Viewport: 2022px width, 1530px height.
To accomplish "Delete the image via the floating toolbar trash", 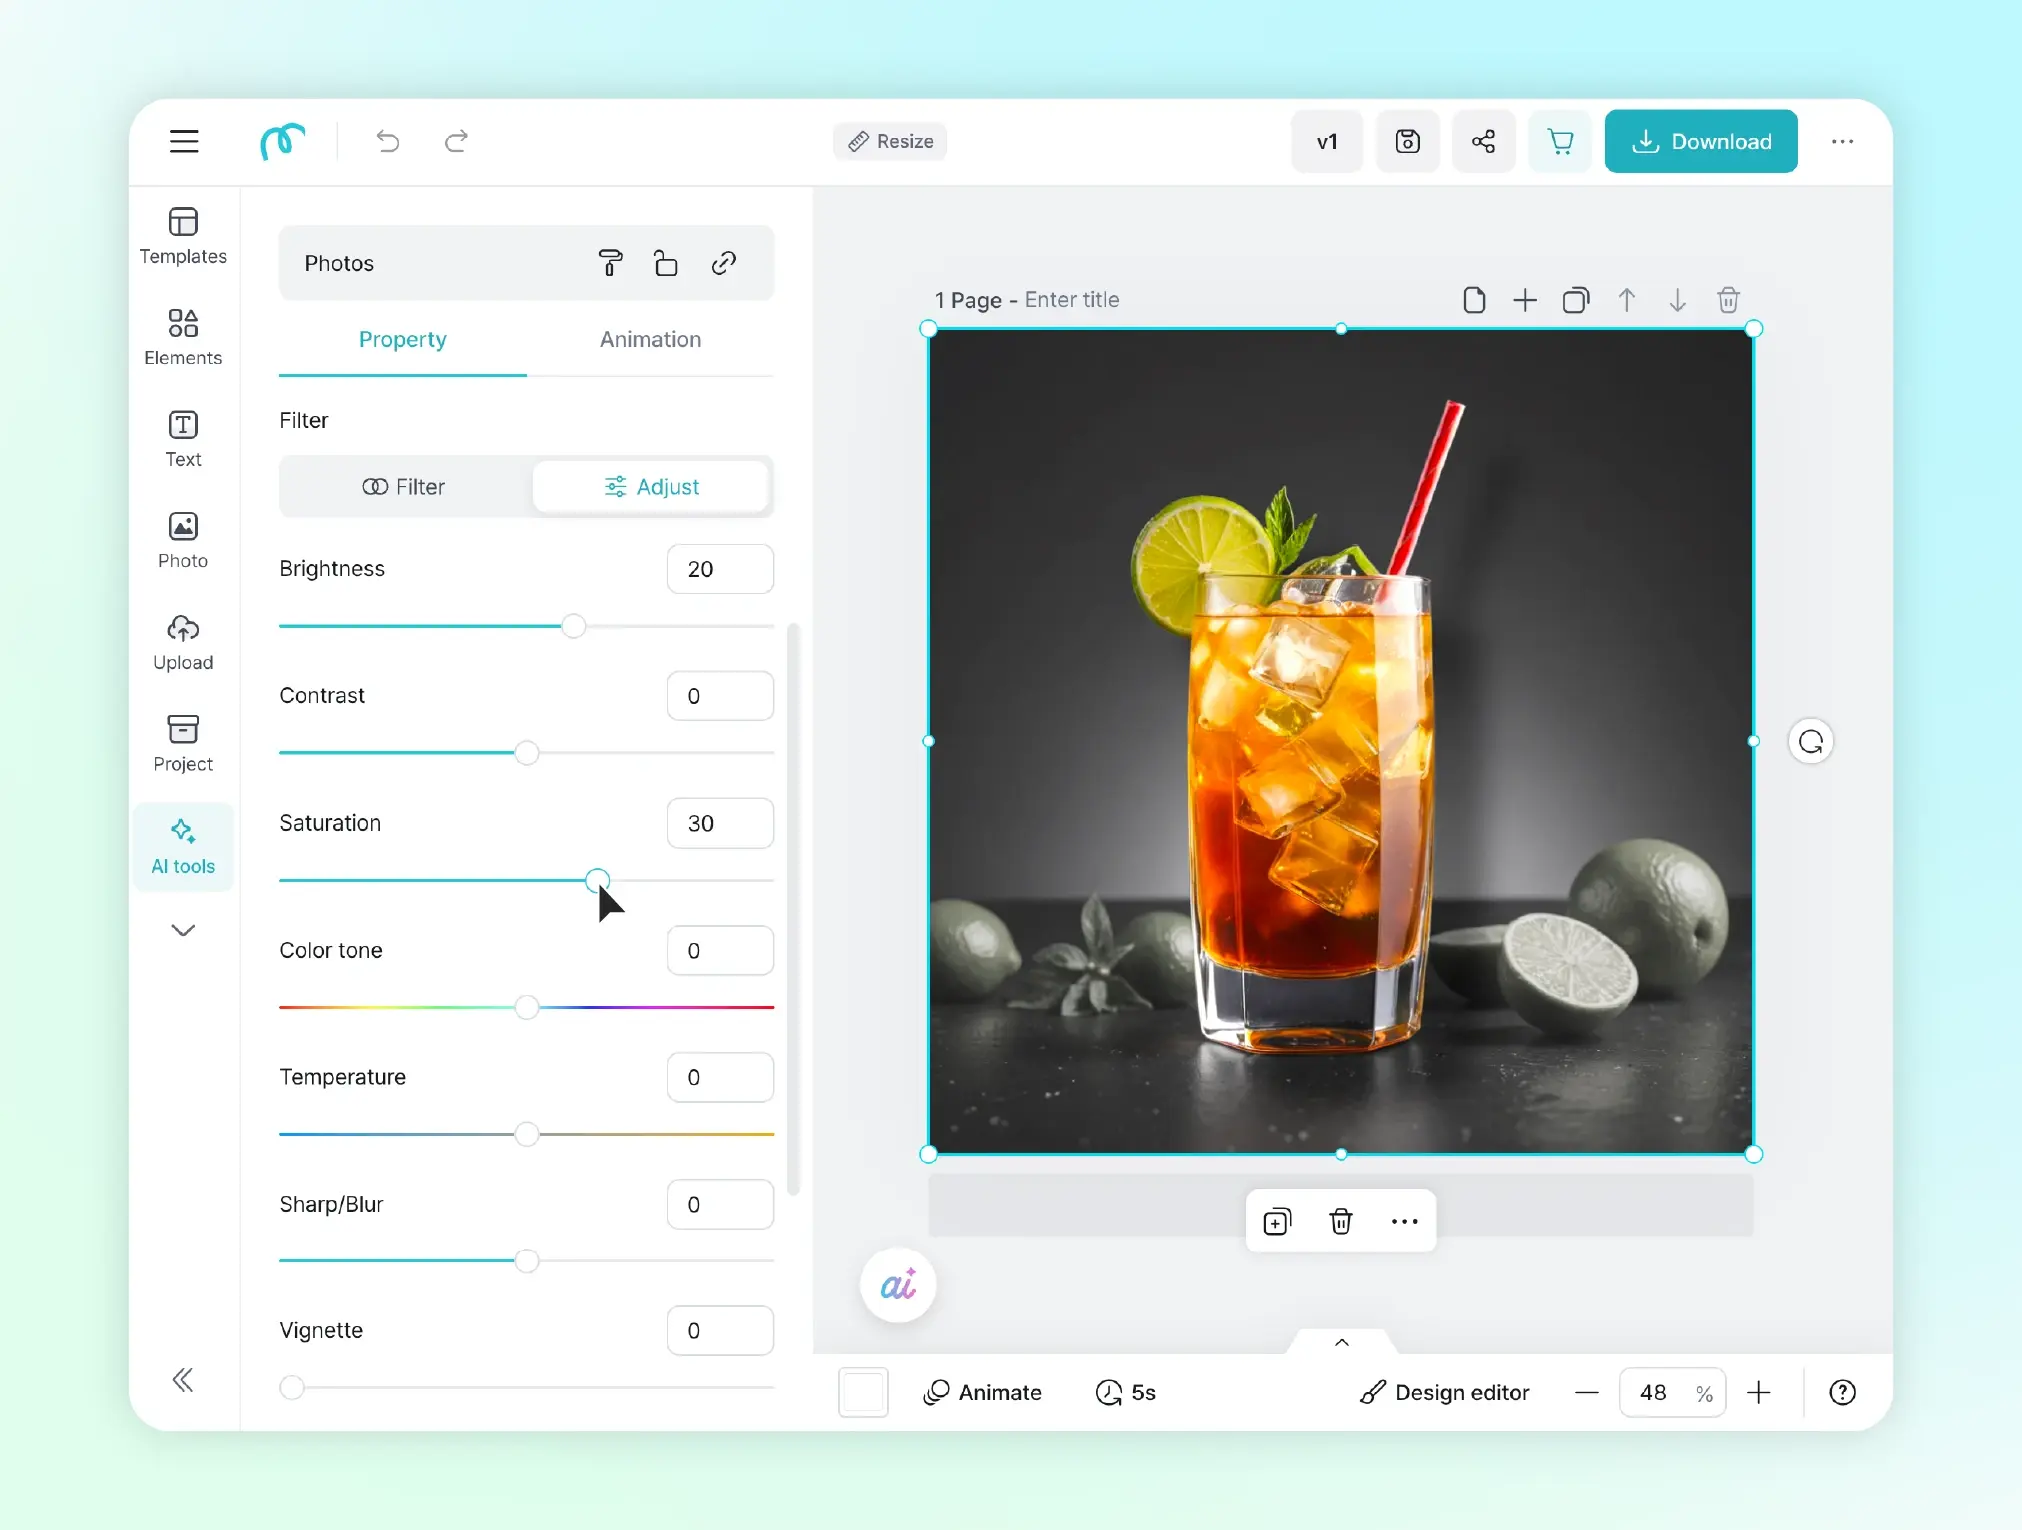I will click(x=1341, y=1221).
